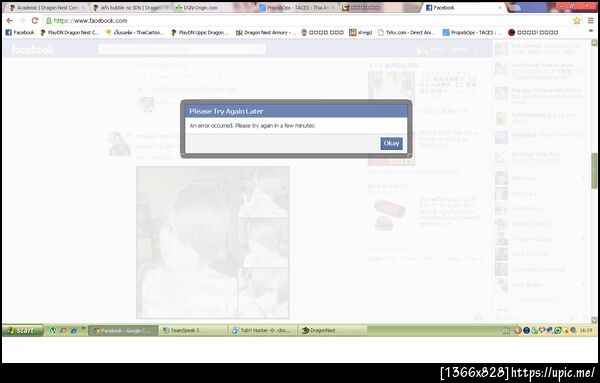Switch to the Academic Dragon Nest tab
Screen dimensions: 600x383
(47, 8)
